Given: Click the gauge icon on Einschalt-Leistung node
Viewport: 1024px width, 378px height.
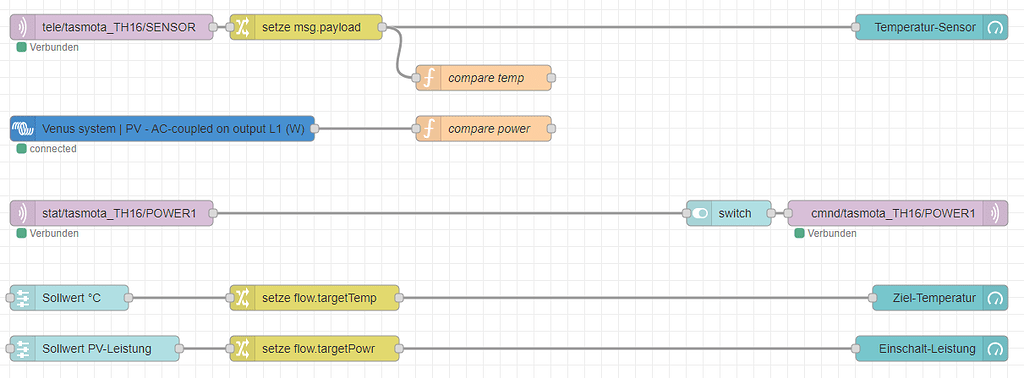Looking at the screenshot, I should tap(995, 349).
